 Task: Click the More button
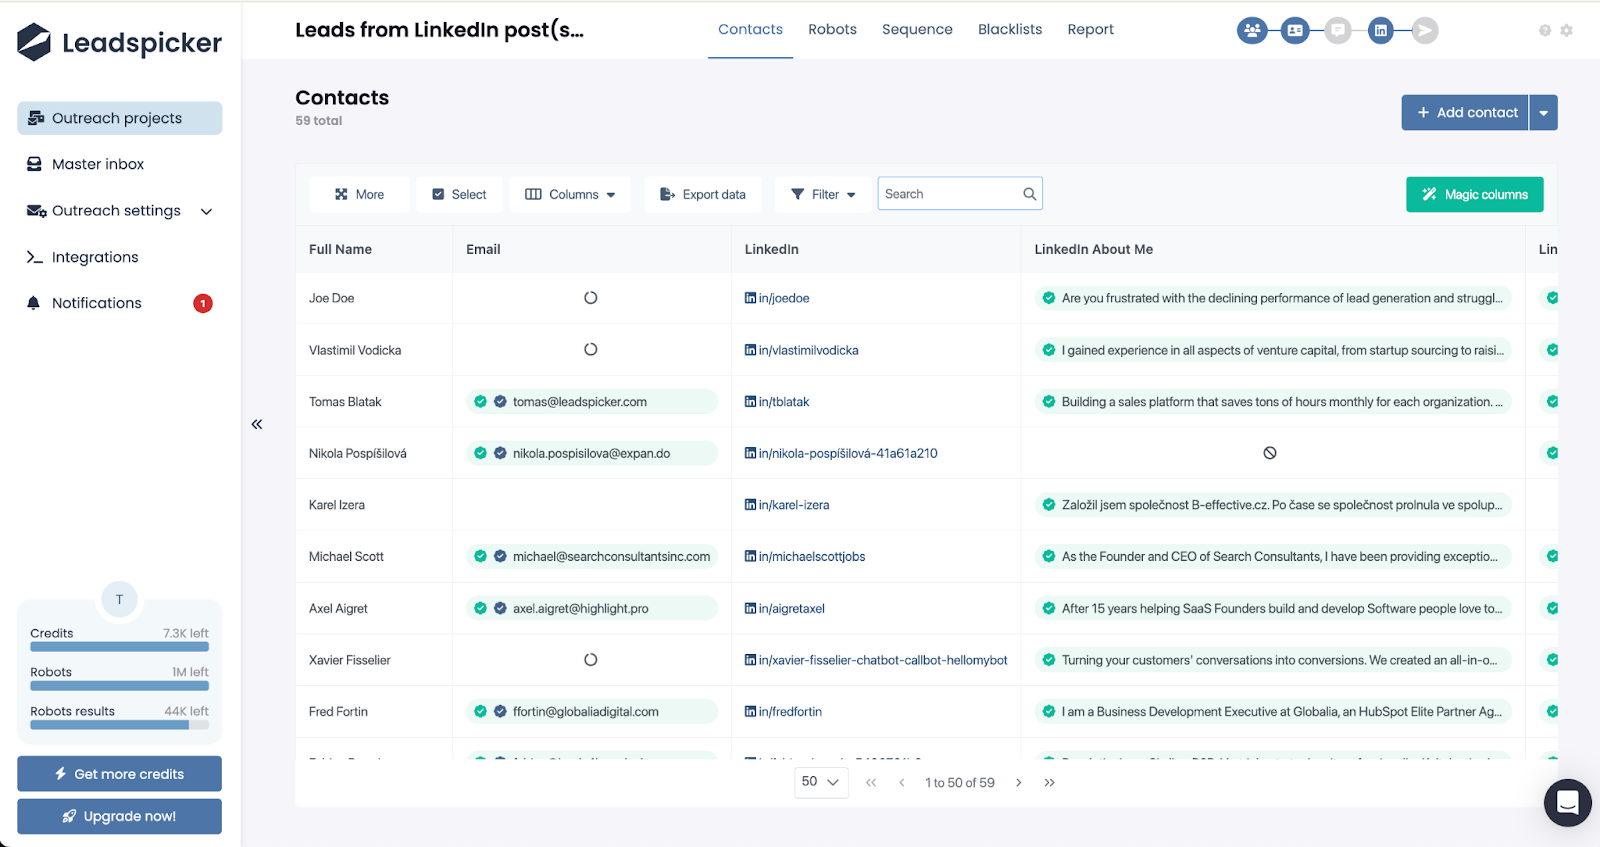(359, 194)
